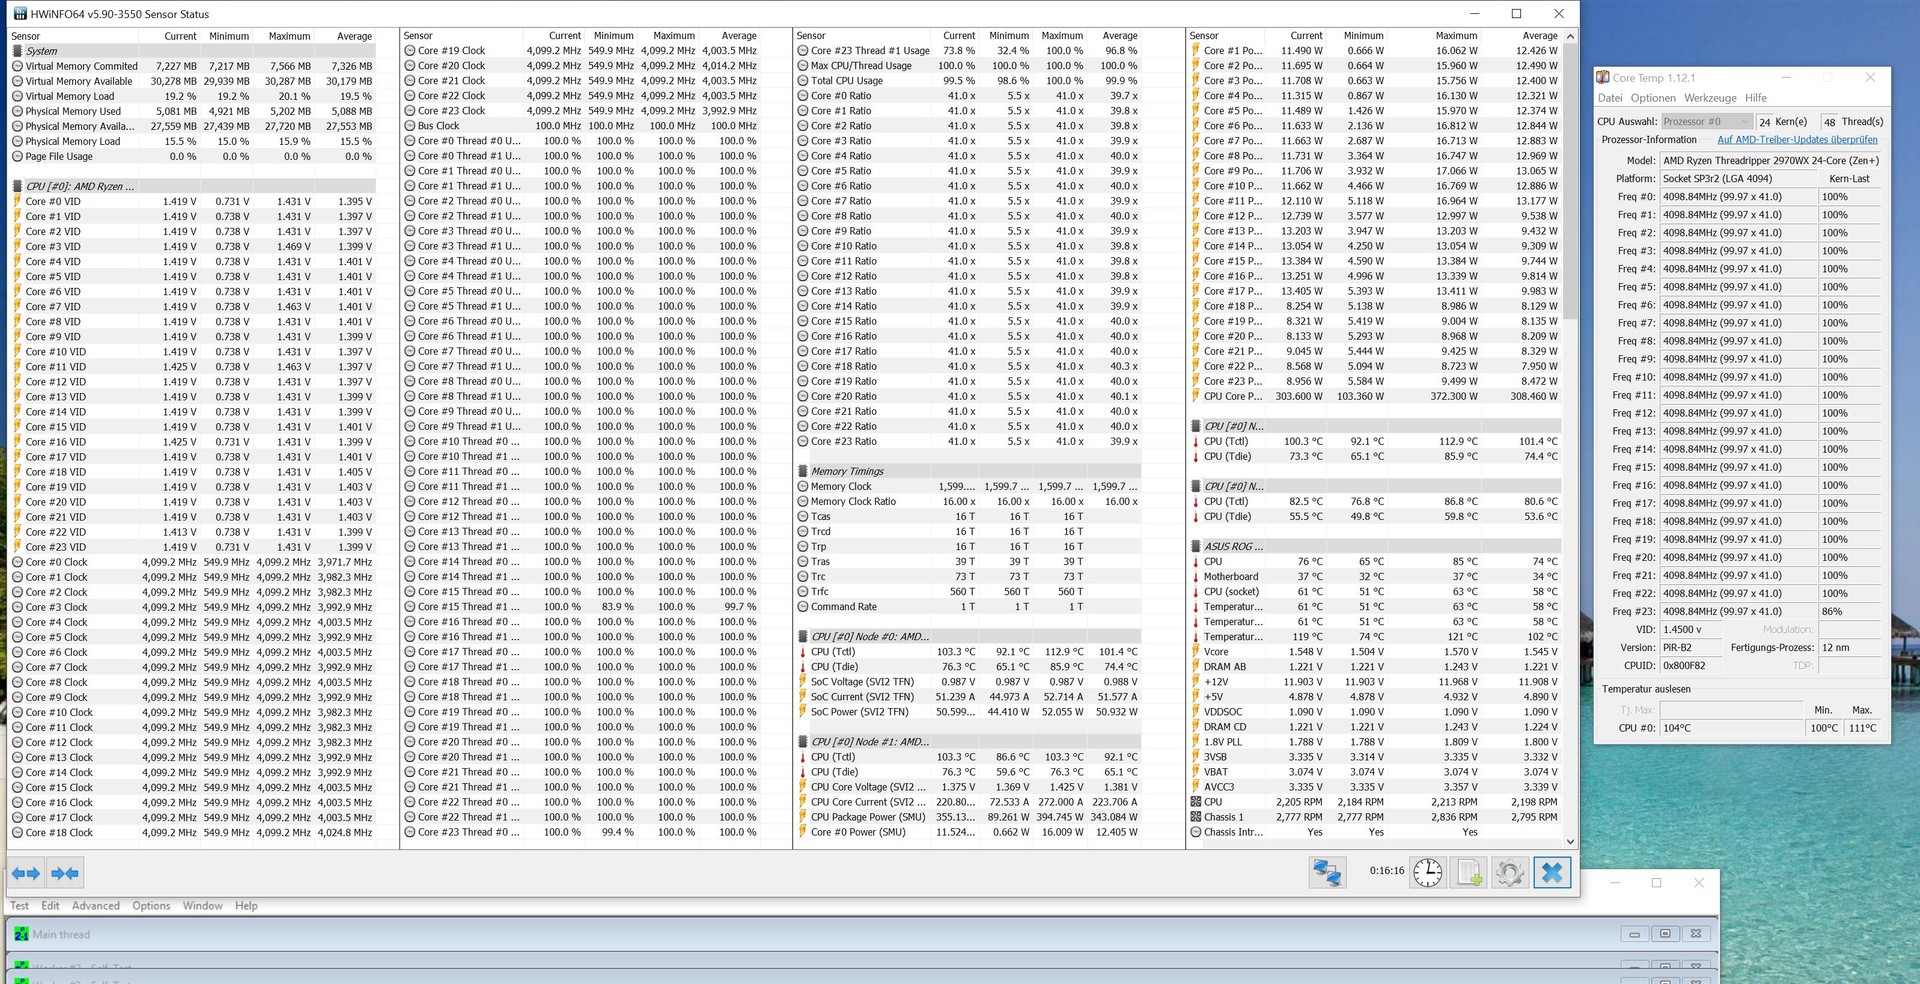Open the Optionen menu in Core Temp
Viewport: 1920px width, 984px height.
[x=1653, y=98]
